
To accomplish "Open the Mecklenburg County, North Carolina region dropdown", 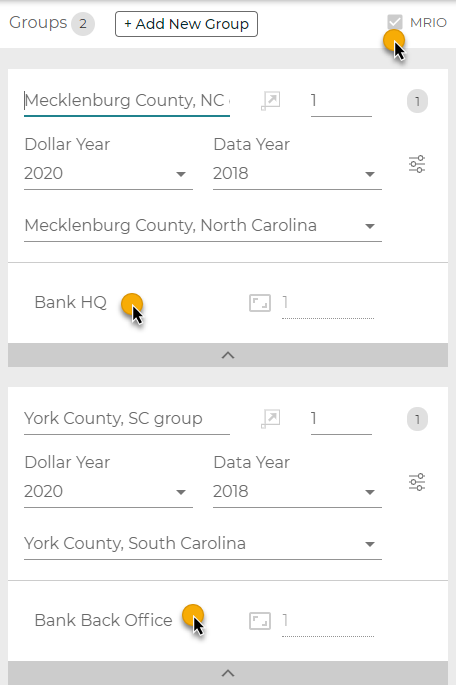I will (x=203, y=226).
